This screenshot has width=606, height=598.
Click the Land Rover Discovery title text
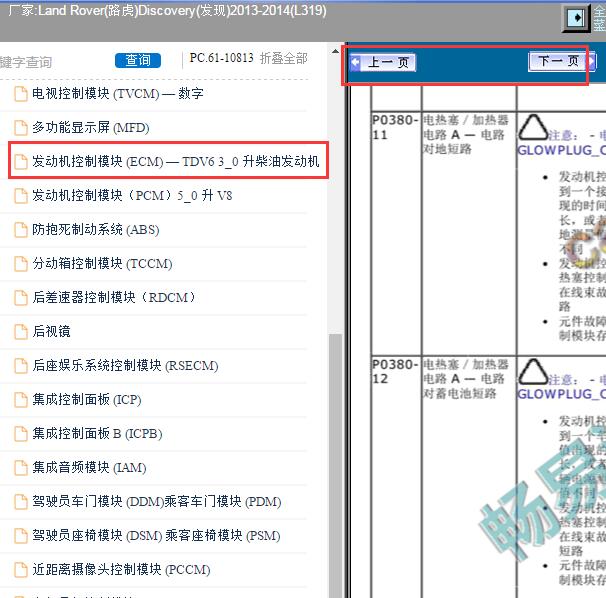(x=167, y=10)
